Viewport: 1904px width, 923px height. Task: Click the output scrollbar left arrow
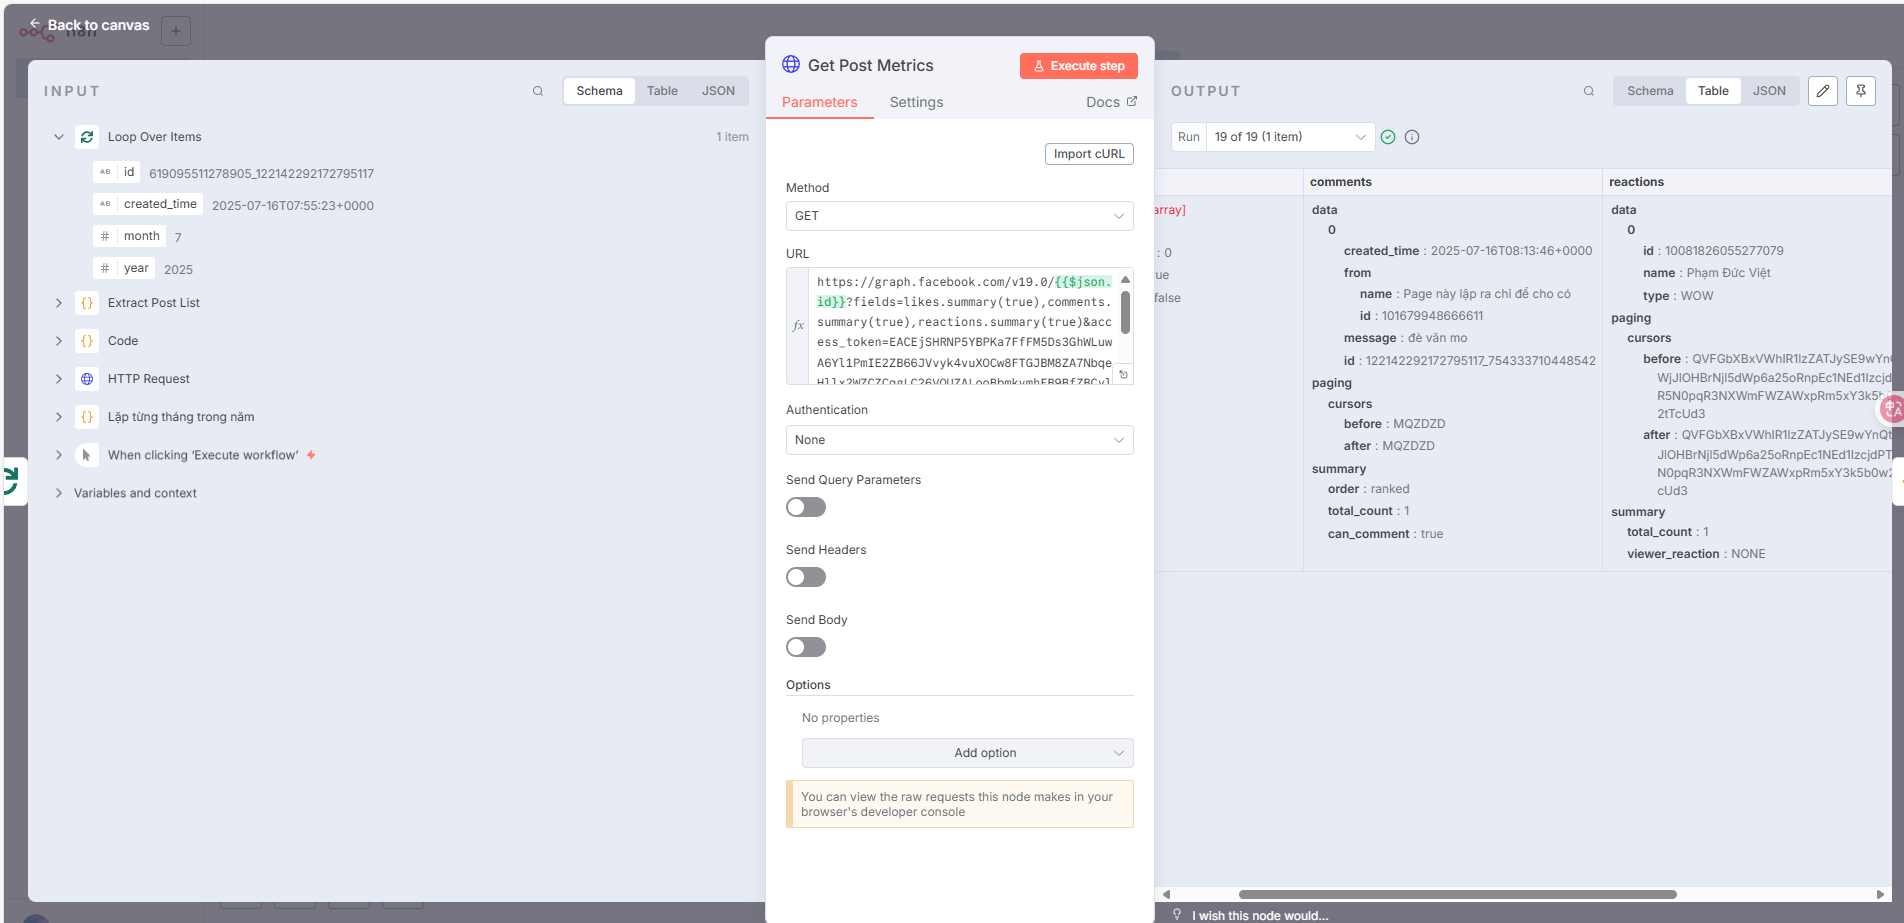pyautogui.click(x=1166, y=894)
